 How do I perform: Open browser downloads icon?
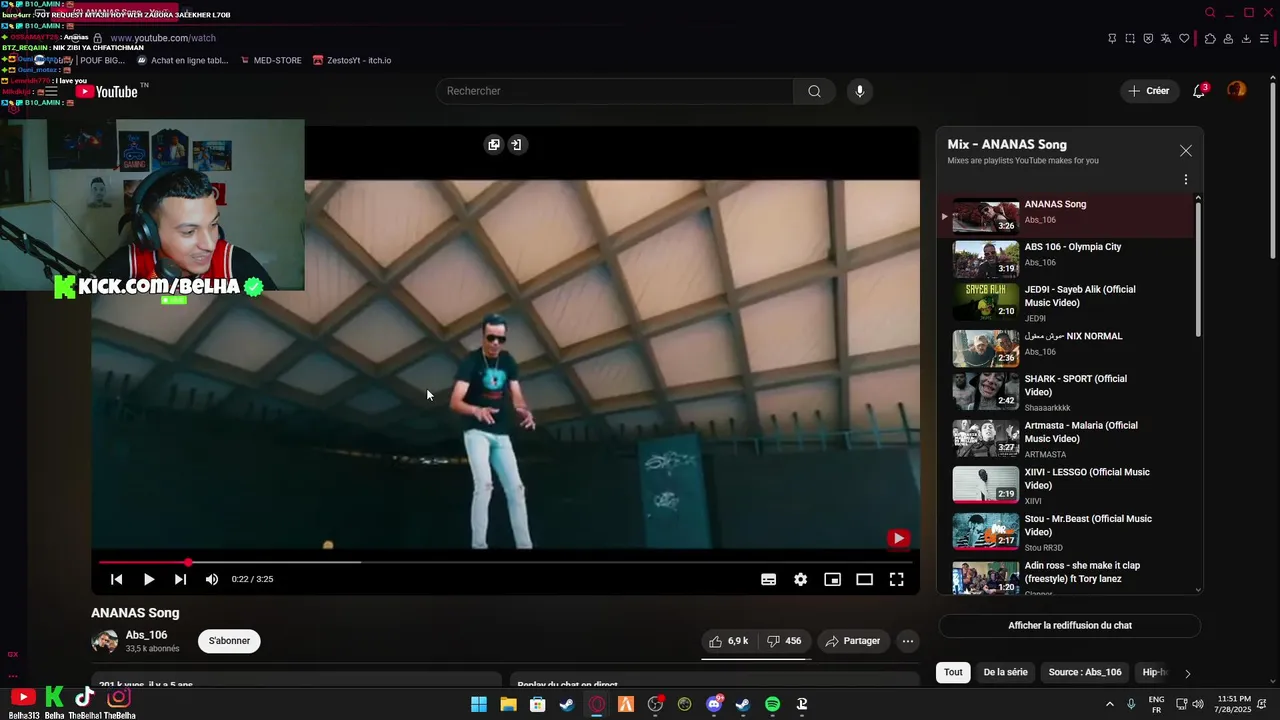pos(1246,38)
